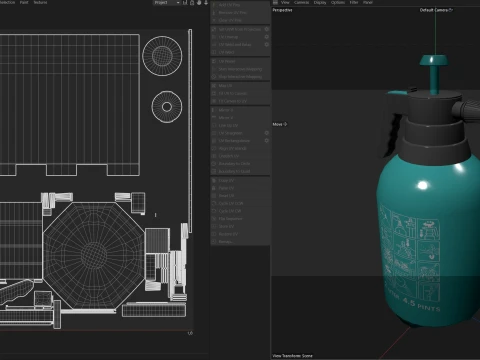Click the Boundary to Quad icon
The height and width of the screenshot is (360, 480).
(x=214, y=171)
